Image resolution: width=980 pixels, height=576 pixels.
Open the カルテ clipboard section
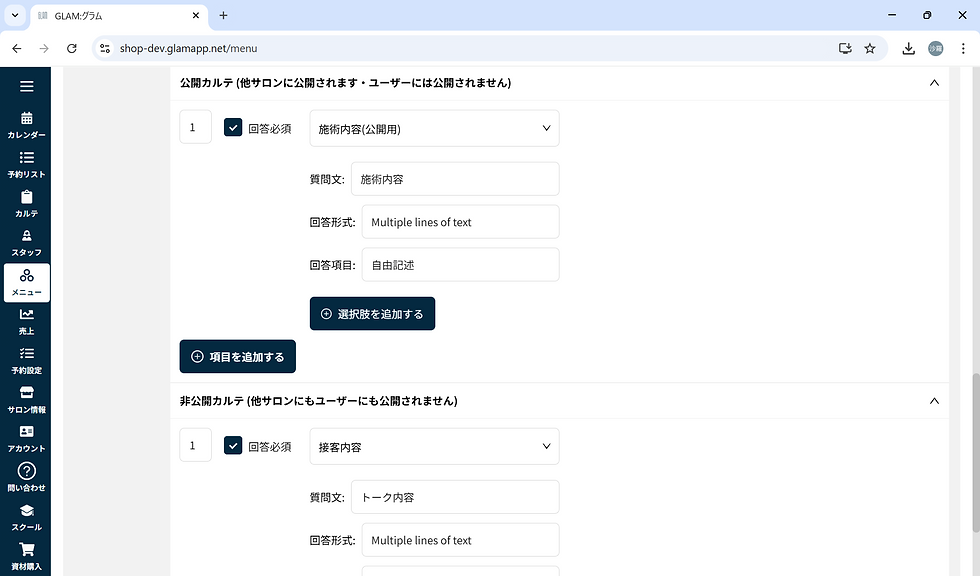[x=26, y=204]
